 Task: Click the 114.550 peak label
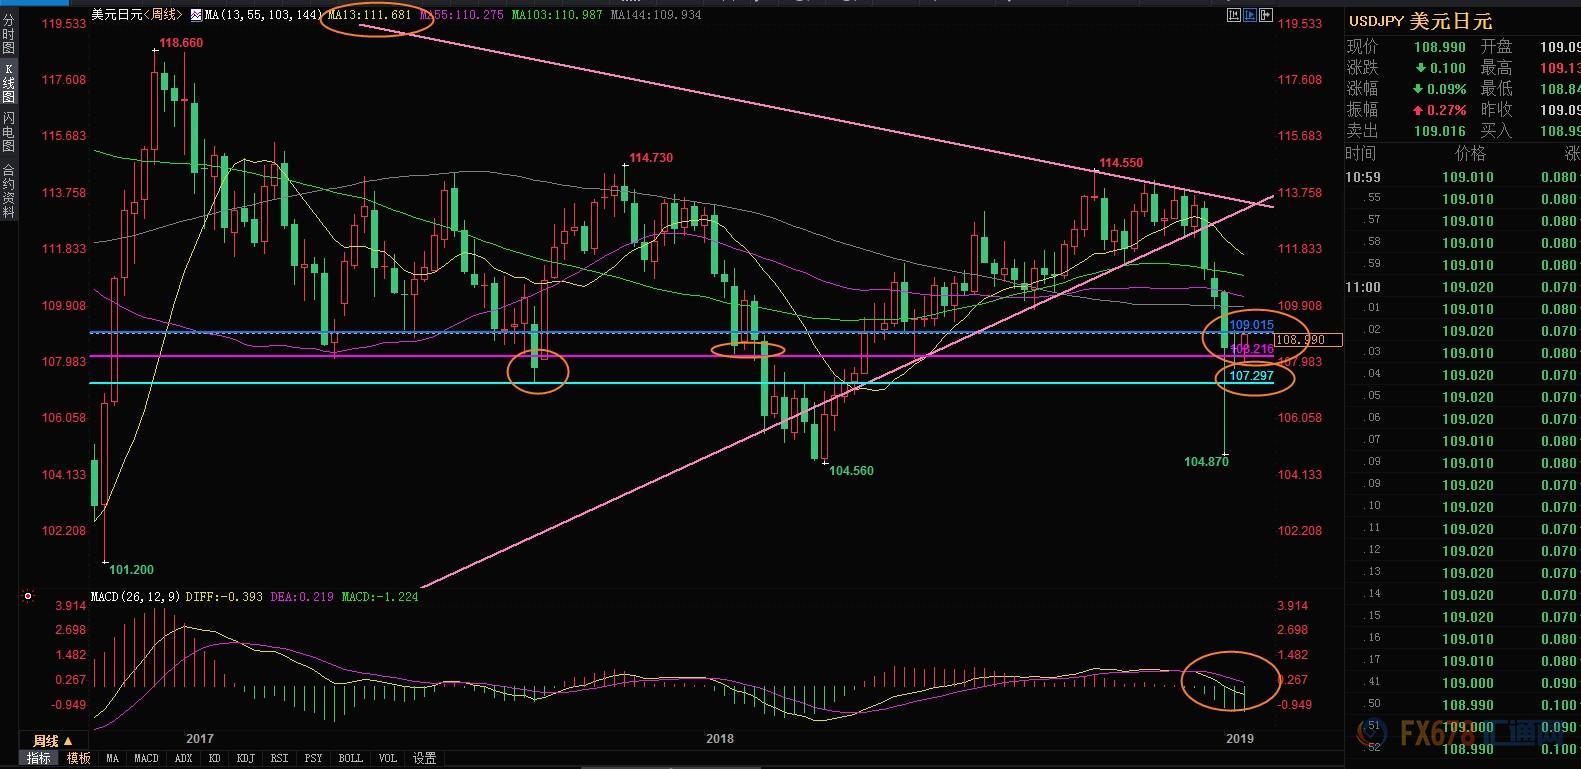1121,163
